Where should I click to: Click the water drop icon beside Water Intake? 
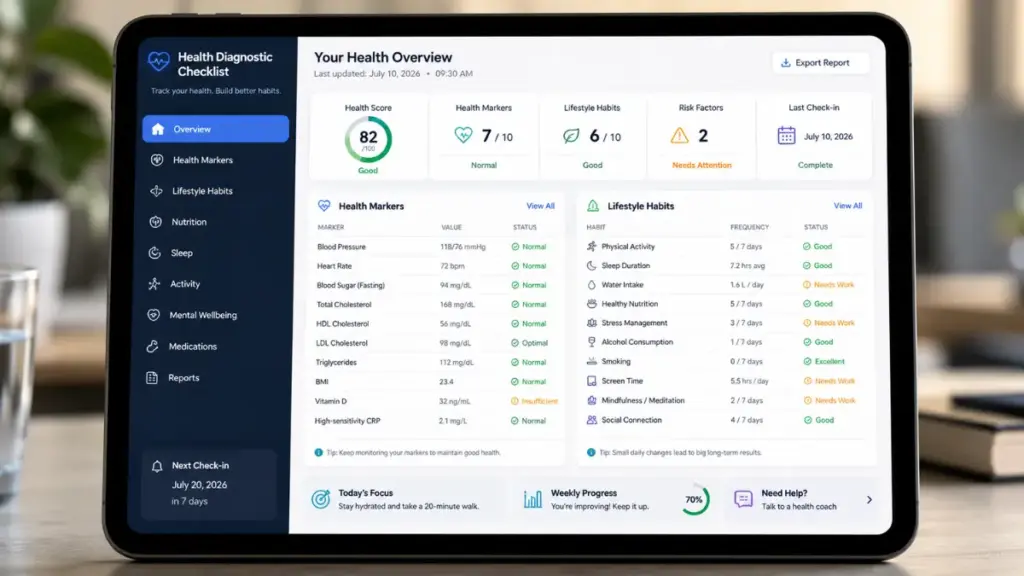click(x=592, y=285)
